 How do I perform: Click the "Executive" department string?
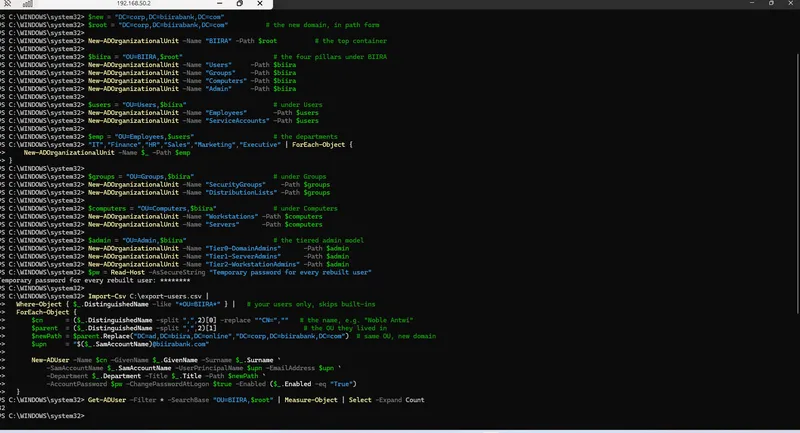(260, 145)
